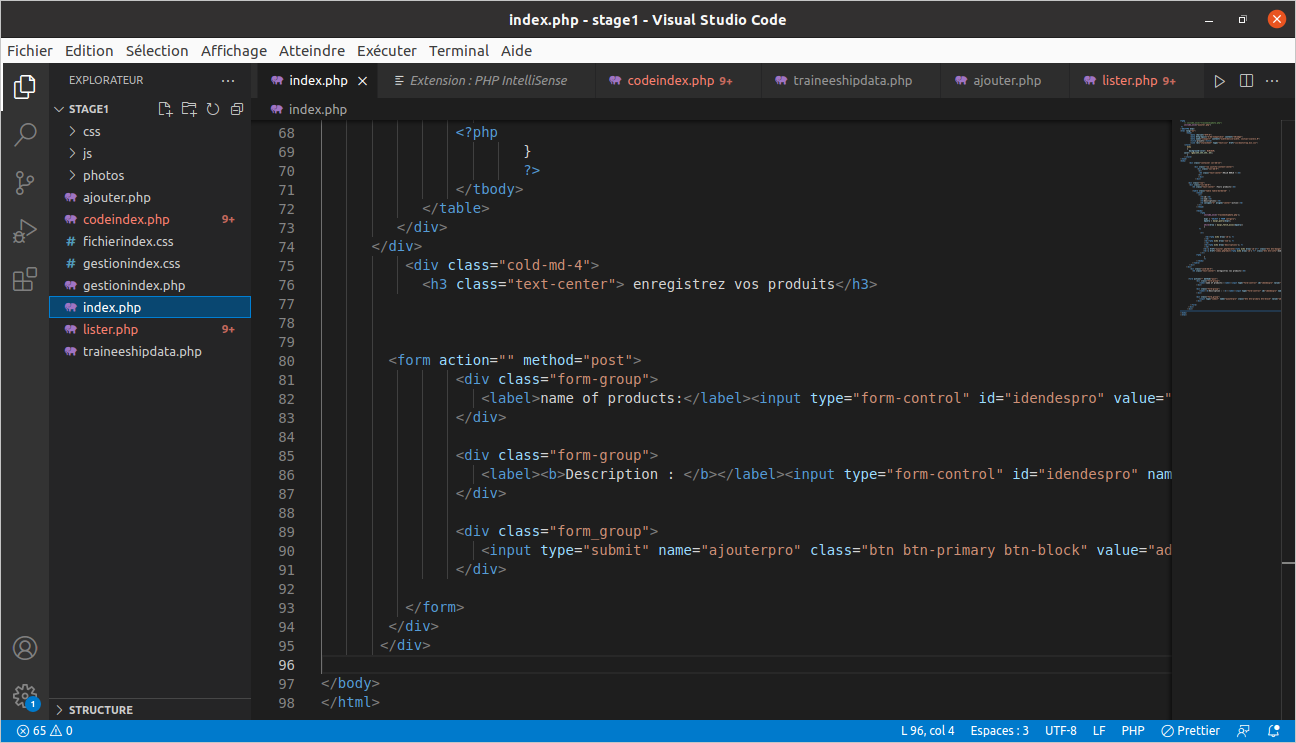
Task: Show errors and warnings in status bar
Action: point(44,731)
